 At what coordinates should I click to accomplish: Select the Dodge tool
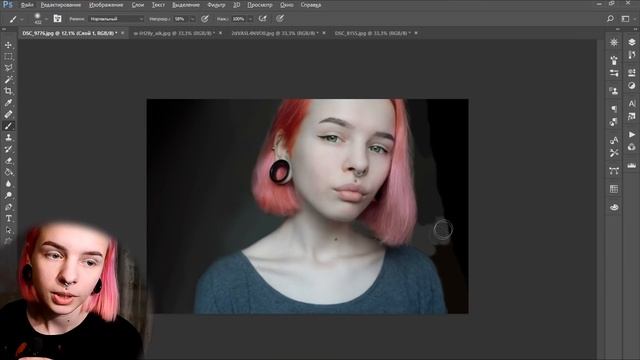8,196
